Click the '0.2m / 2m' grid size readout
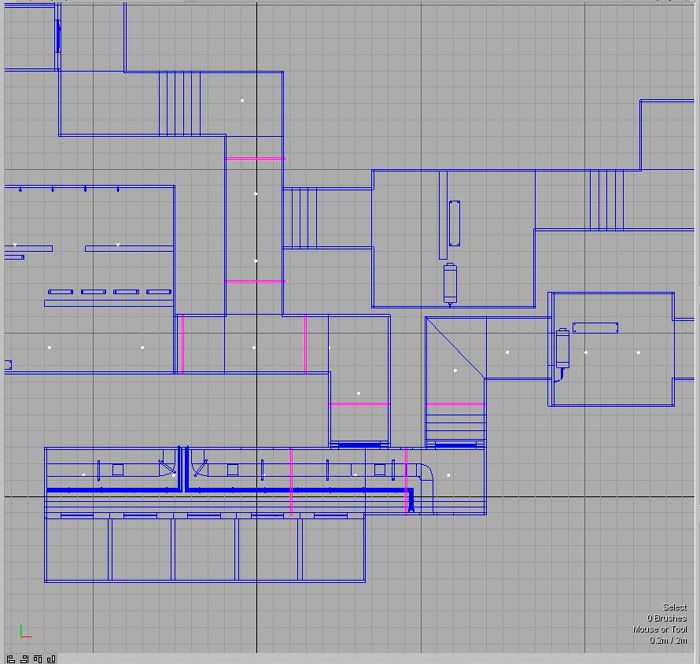Screen dimensions: 700x664 (667, 640)
